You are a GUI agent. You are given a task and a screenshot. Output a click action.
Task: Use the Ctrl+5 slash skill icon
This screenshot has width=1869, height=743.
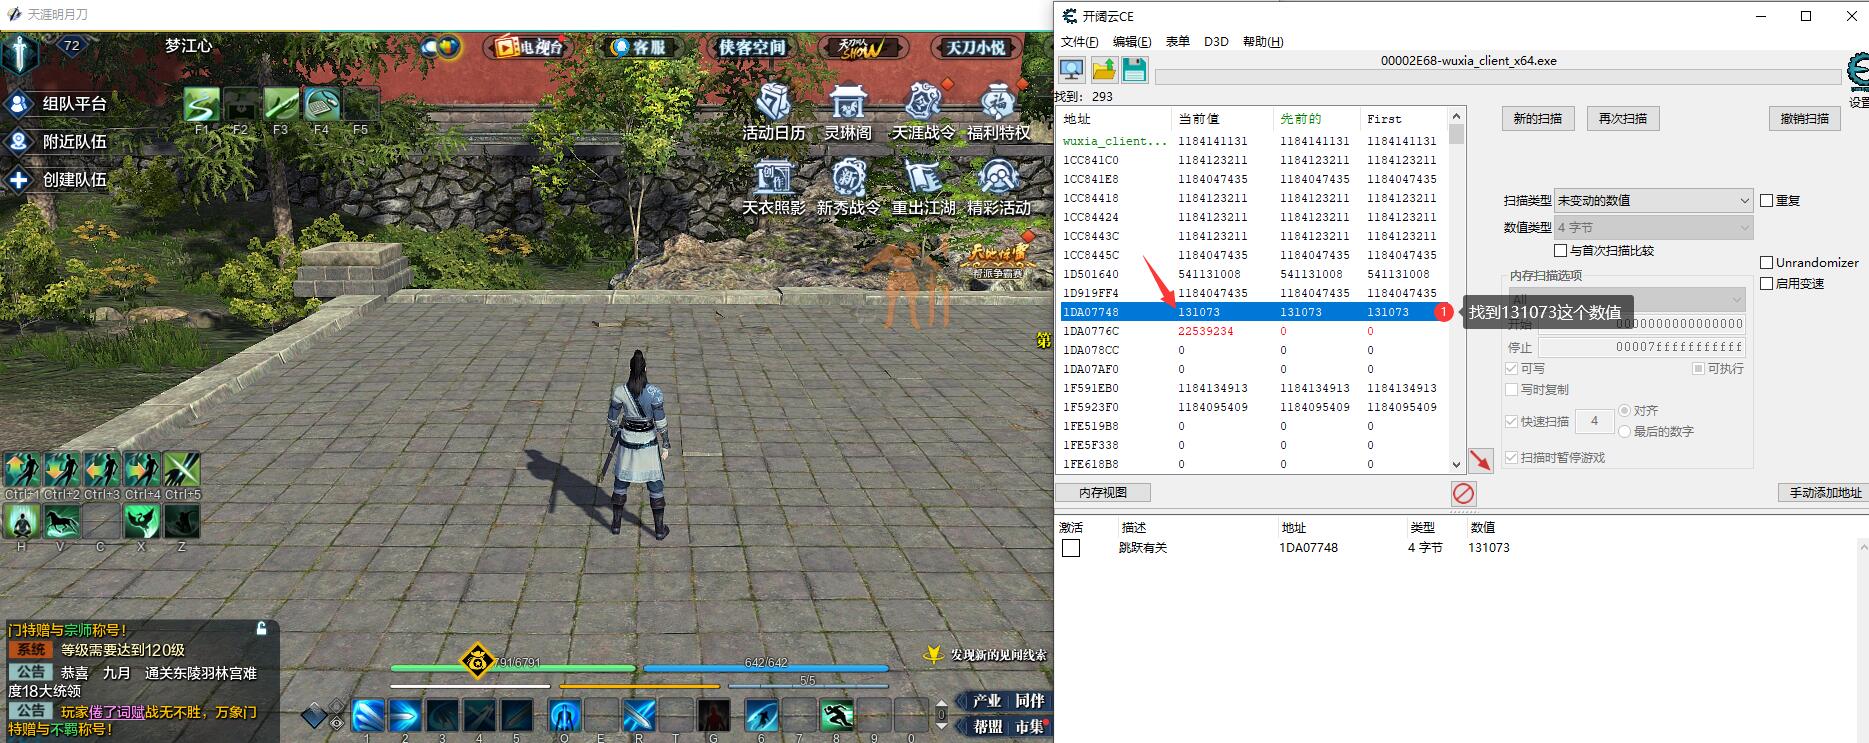click(182, 469)
